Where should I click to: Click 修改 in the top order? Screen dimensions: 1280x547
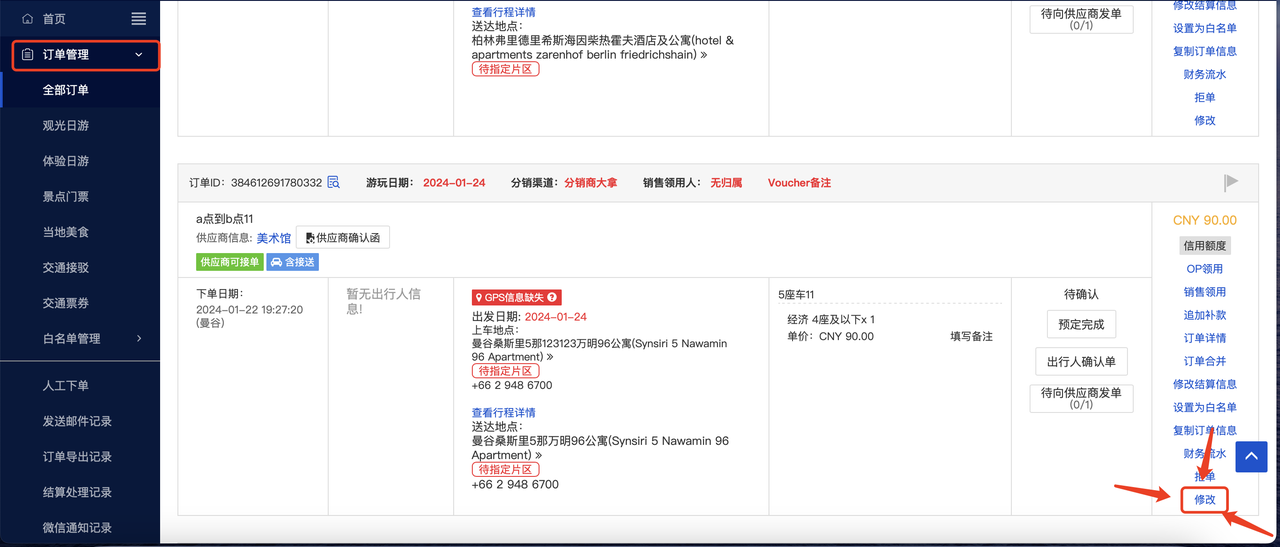click(x=1204, y=120)
